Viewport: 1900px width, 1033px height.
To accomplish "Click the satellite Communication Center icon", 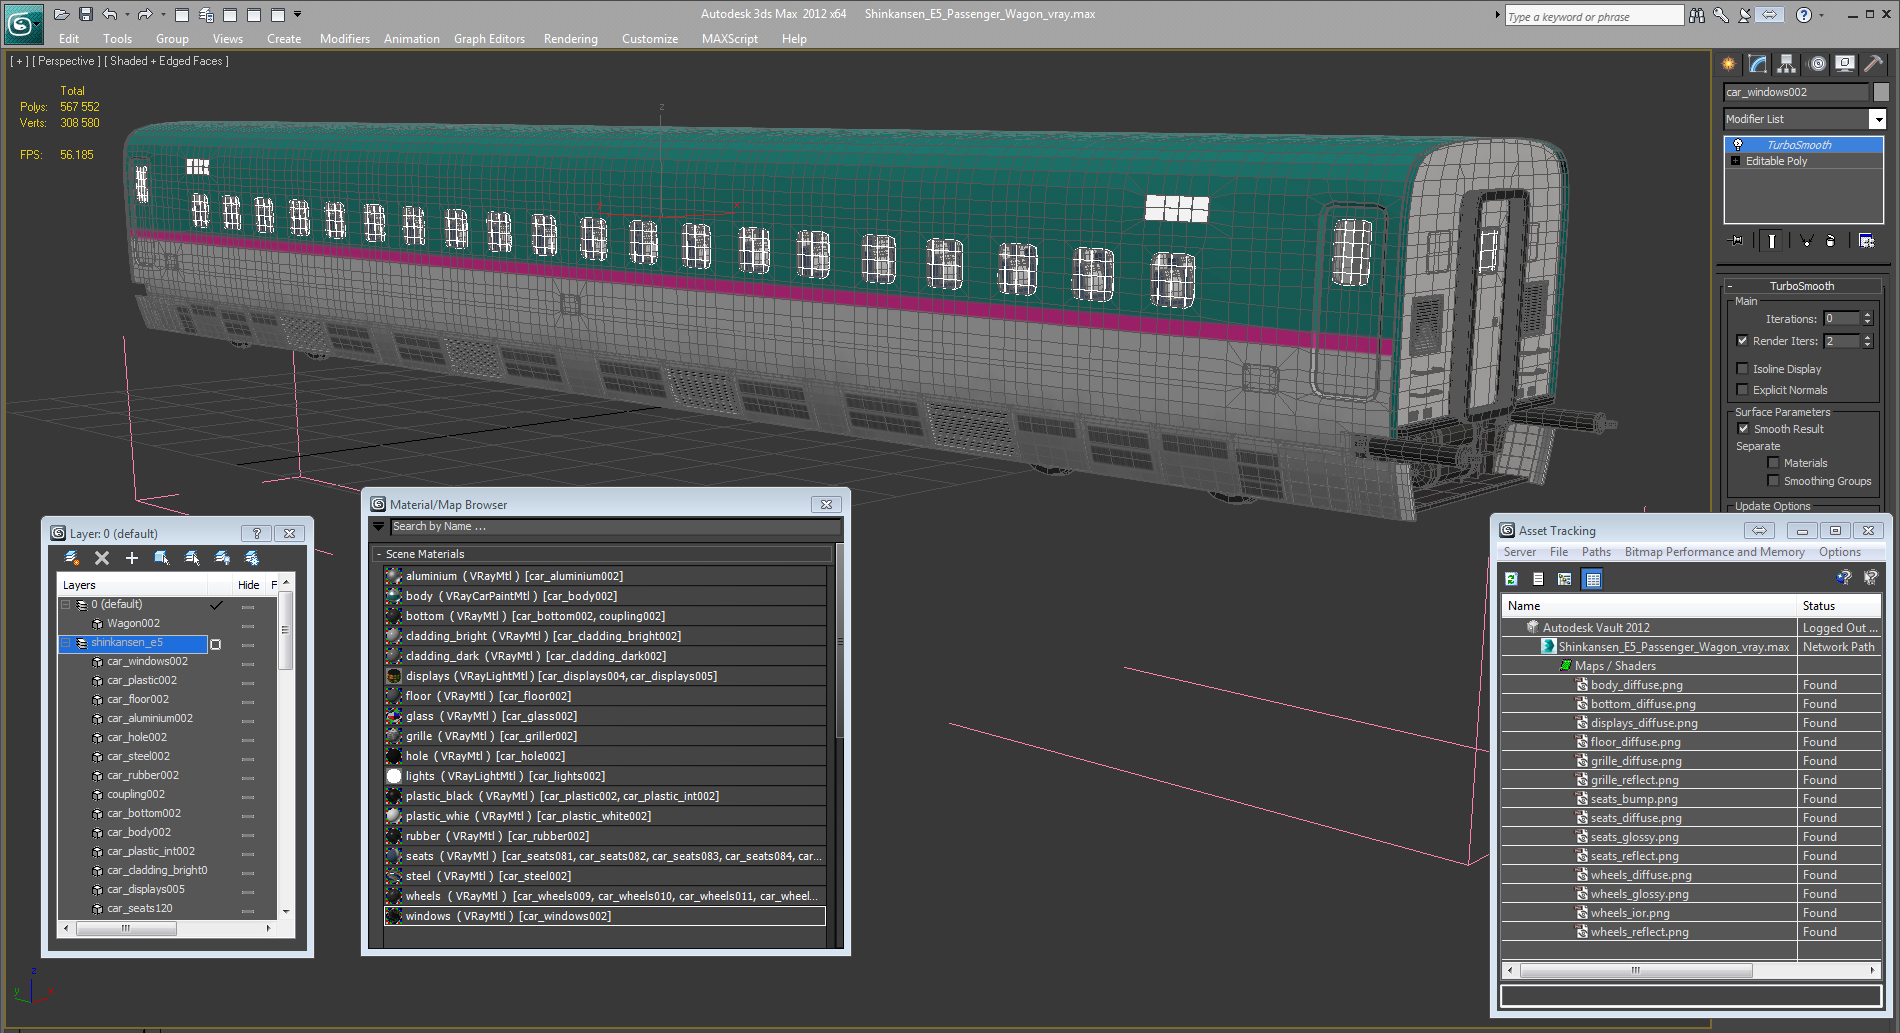I will click(x=1745, y=15).
